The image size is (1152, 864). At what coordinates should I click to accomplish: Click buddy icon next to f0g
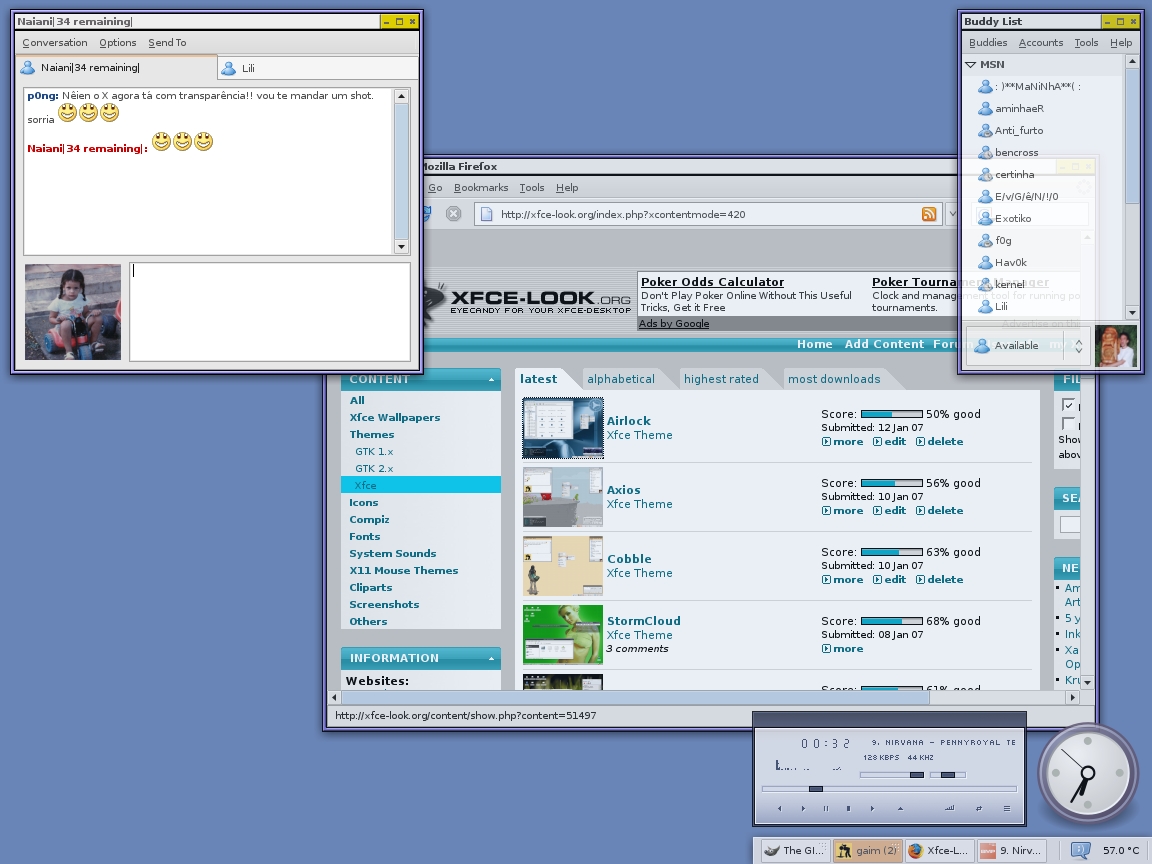pos(985,240)
